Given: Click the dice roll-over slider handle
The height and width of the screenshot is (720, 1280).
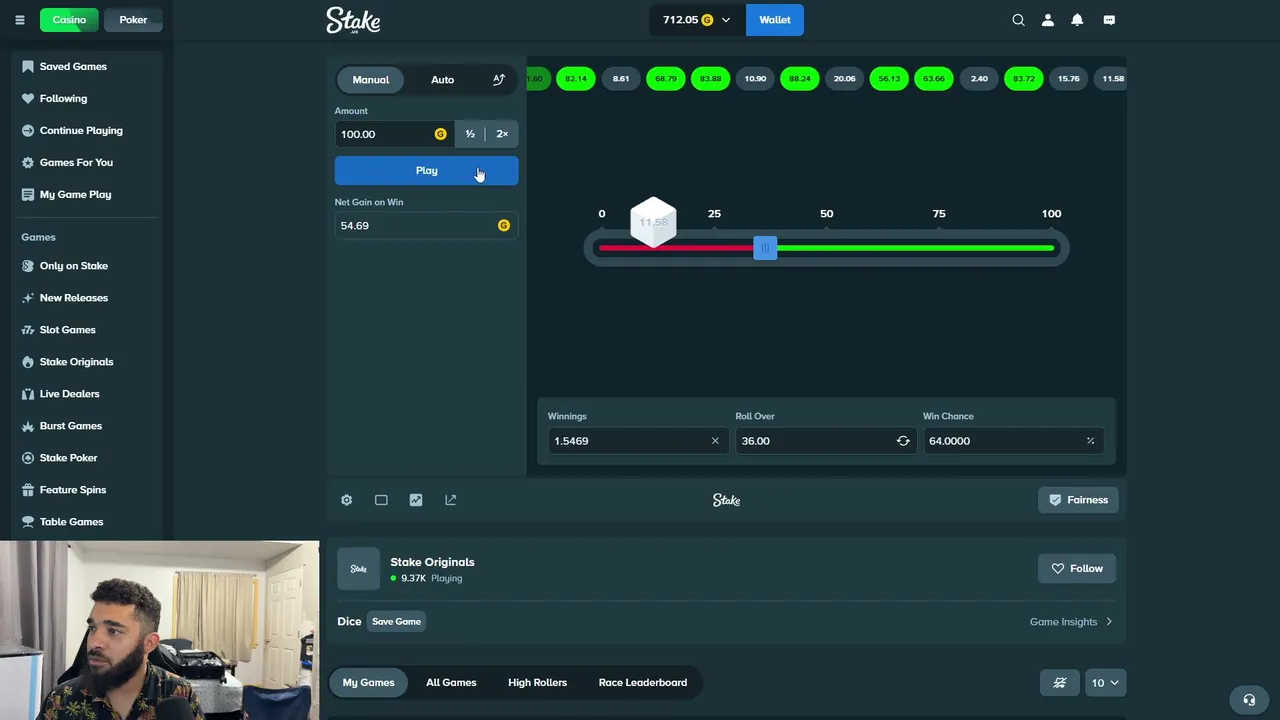Looking at the screenshot, I should click(x=765, y=248).
